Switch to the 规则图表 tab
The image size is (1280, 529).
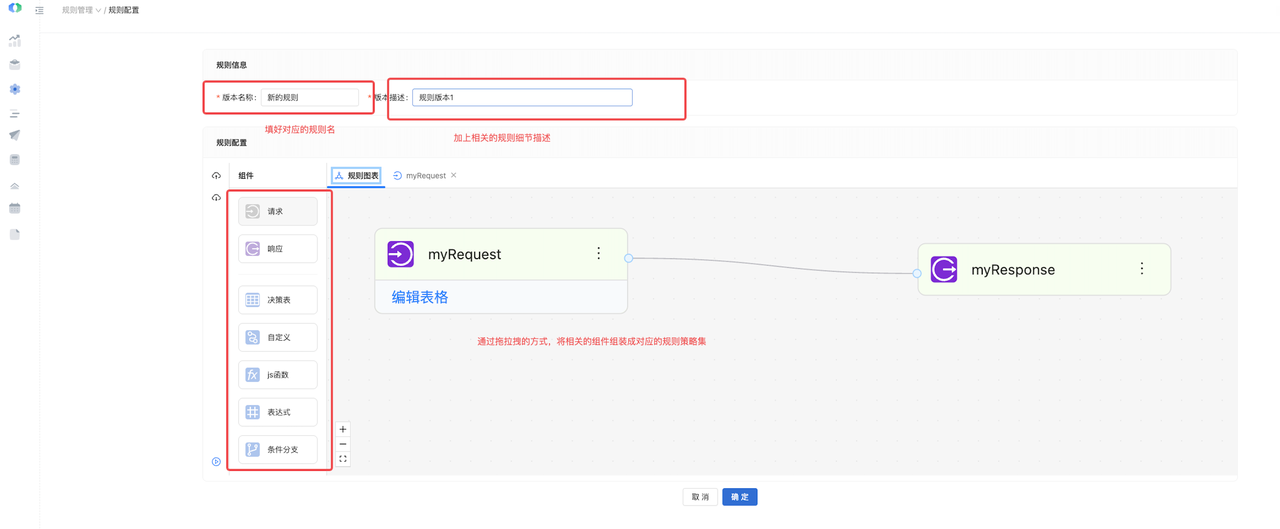356,175
